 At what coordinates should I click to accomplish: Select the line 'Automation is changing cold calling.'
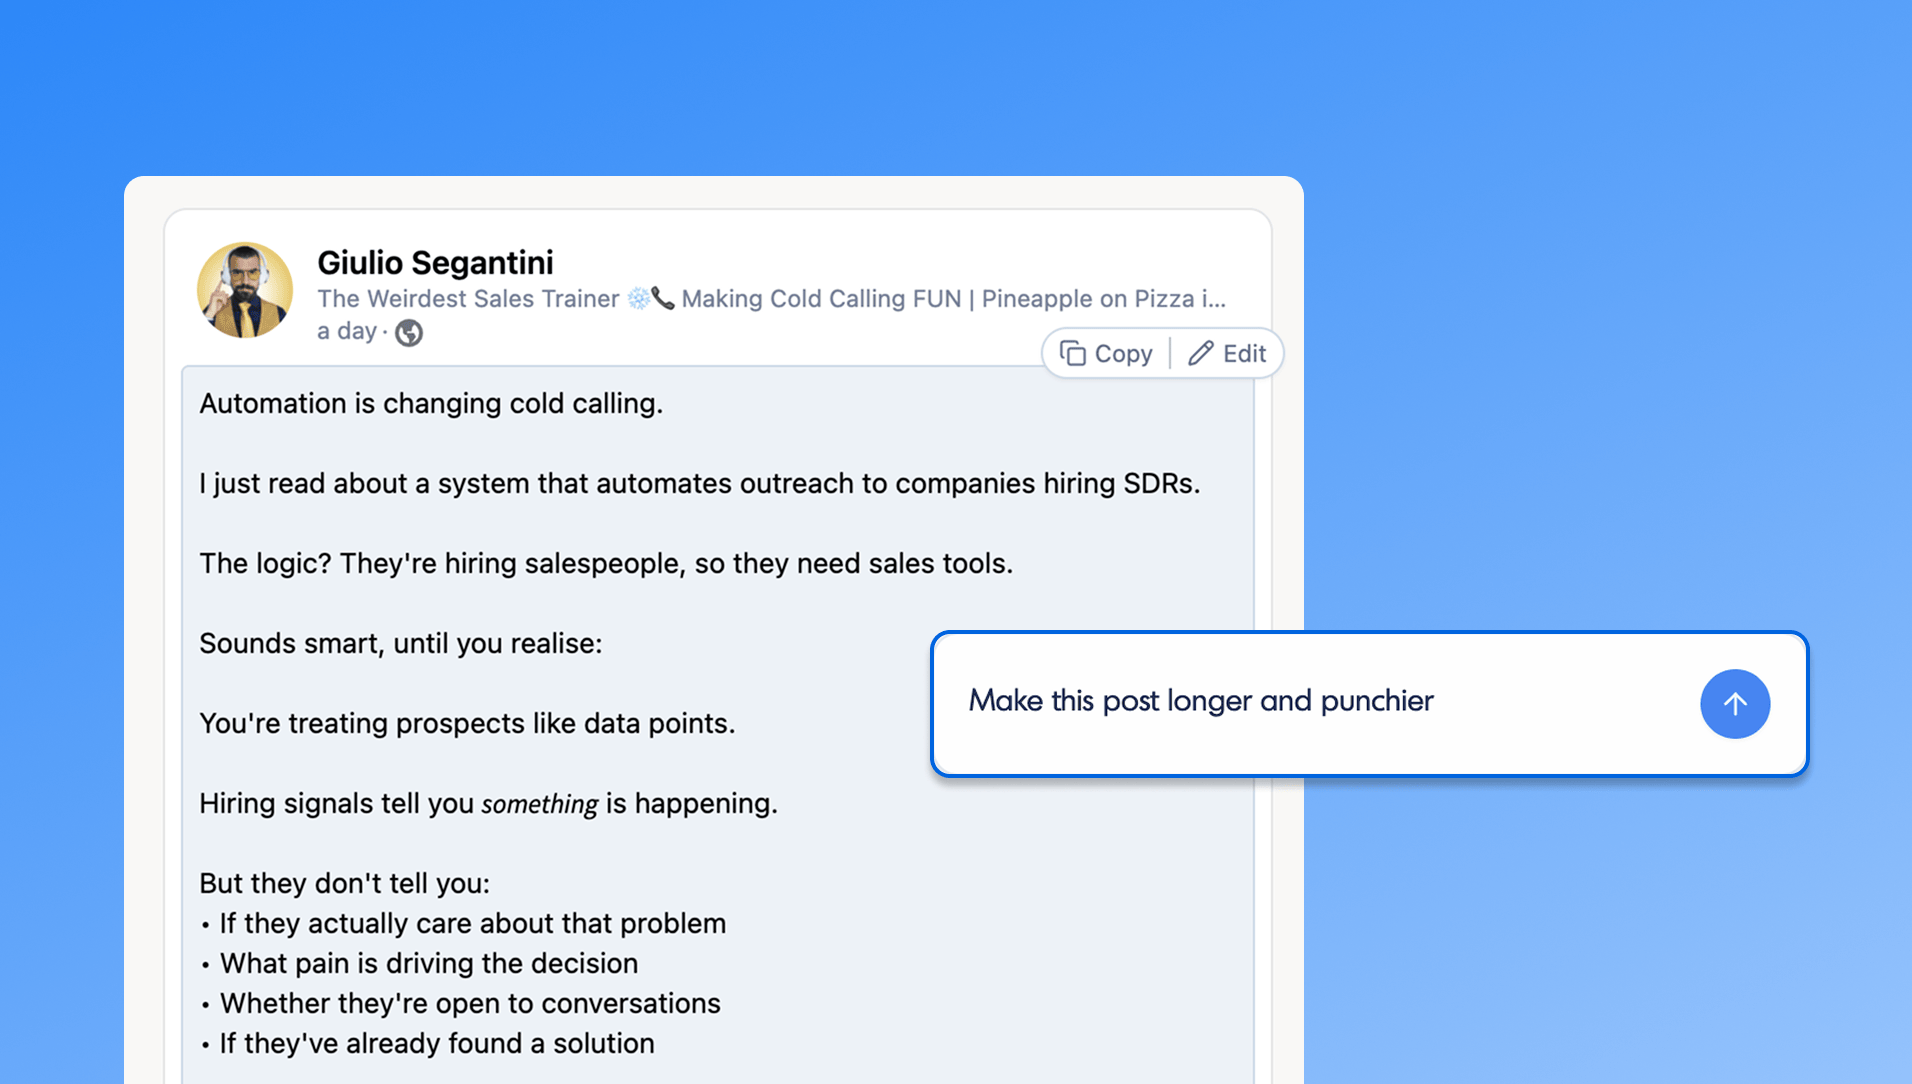432,403
